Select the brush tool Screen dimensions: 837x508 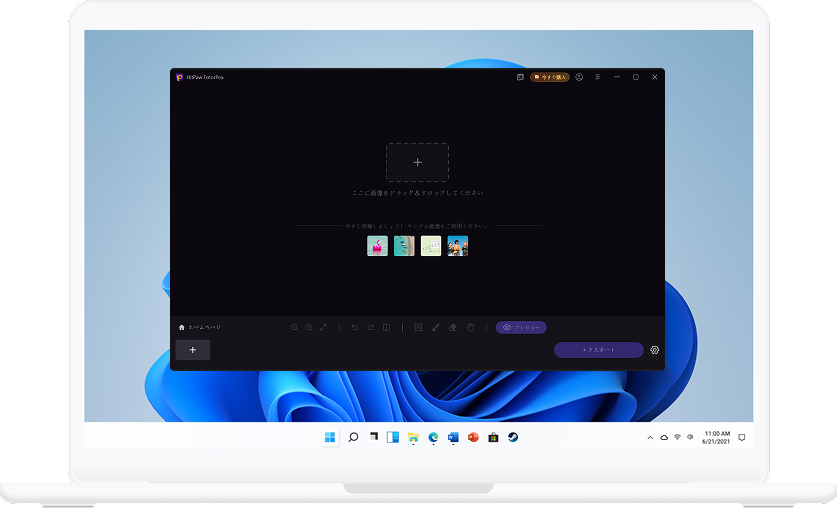[436, 328]
